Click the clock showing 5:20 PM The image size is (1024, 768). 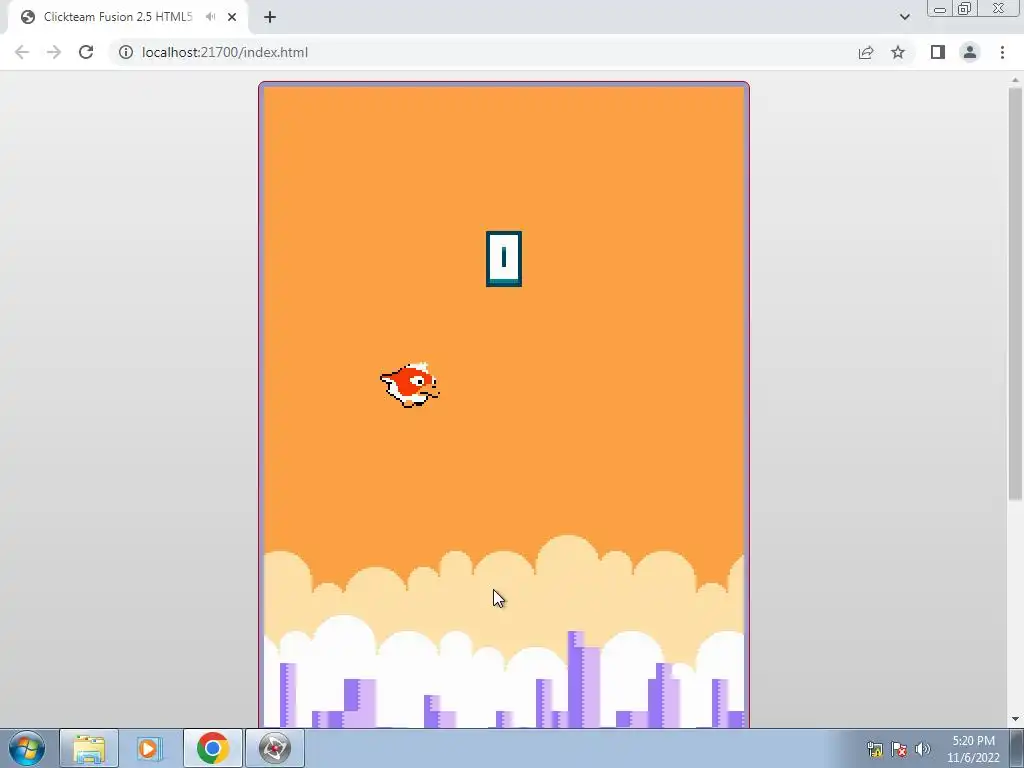(974, 749)
